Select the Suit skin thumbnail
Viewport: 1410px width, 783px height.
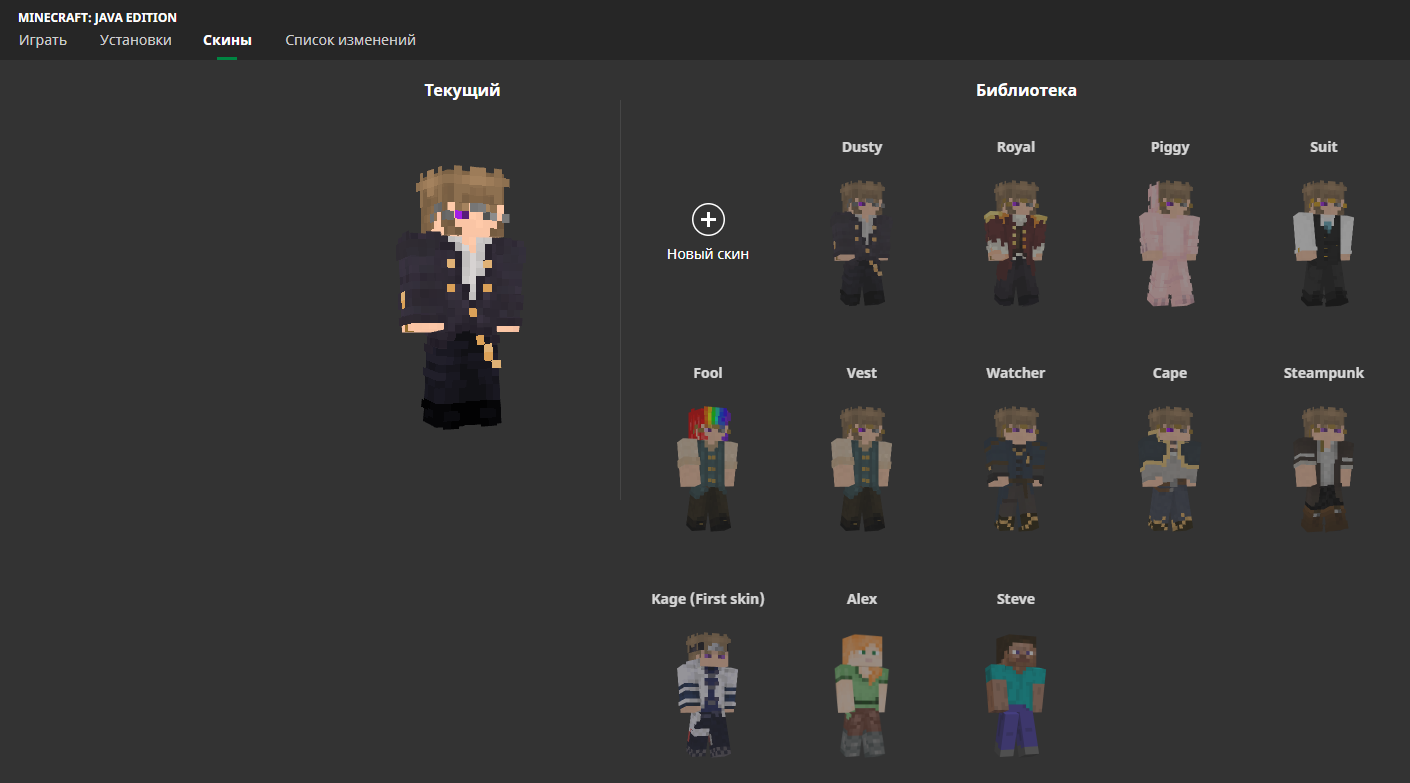(x=1323, y=243)
